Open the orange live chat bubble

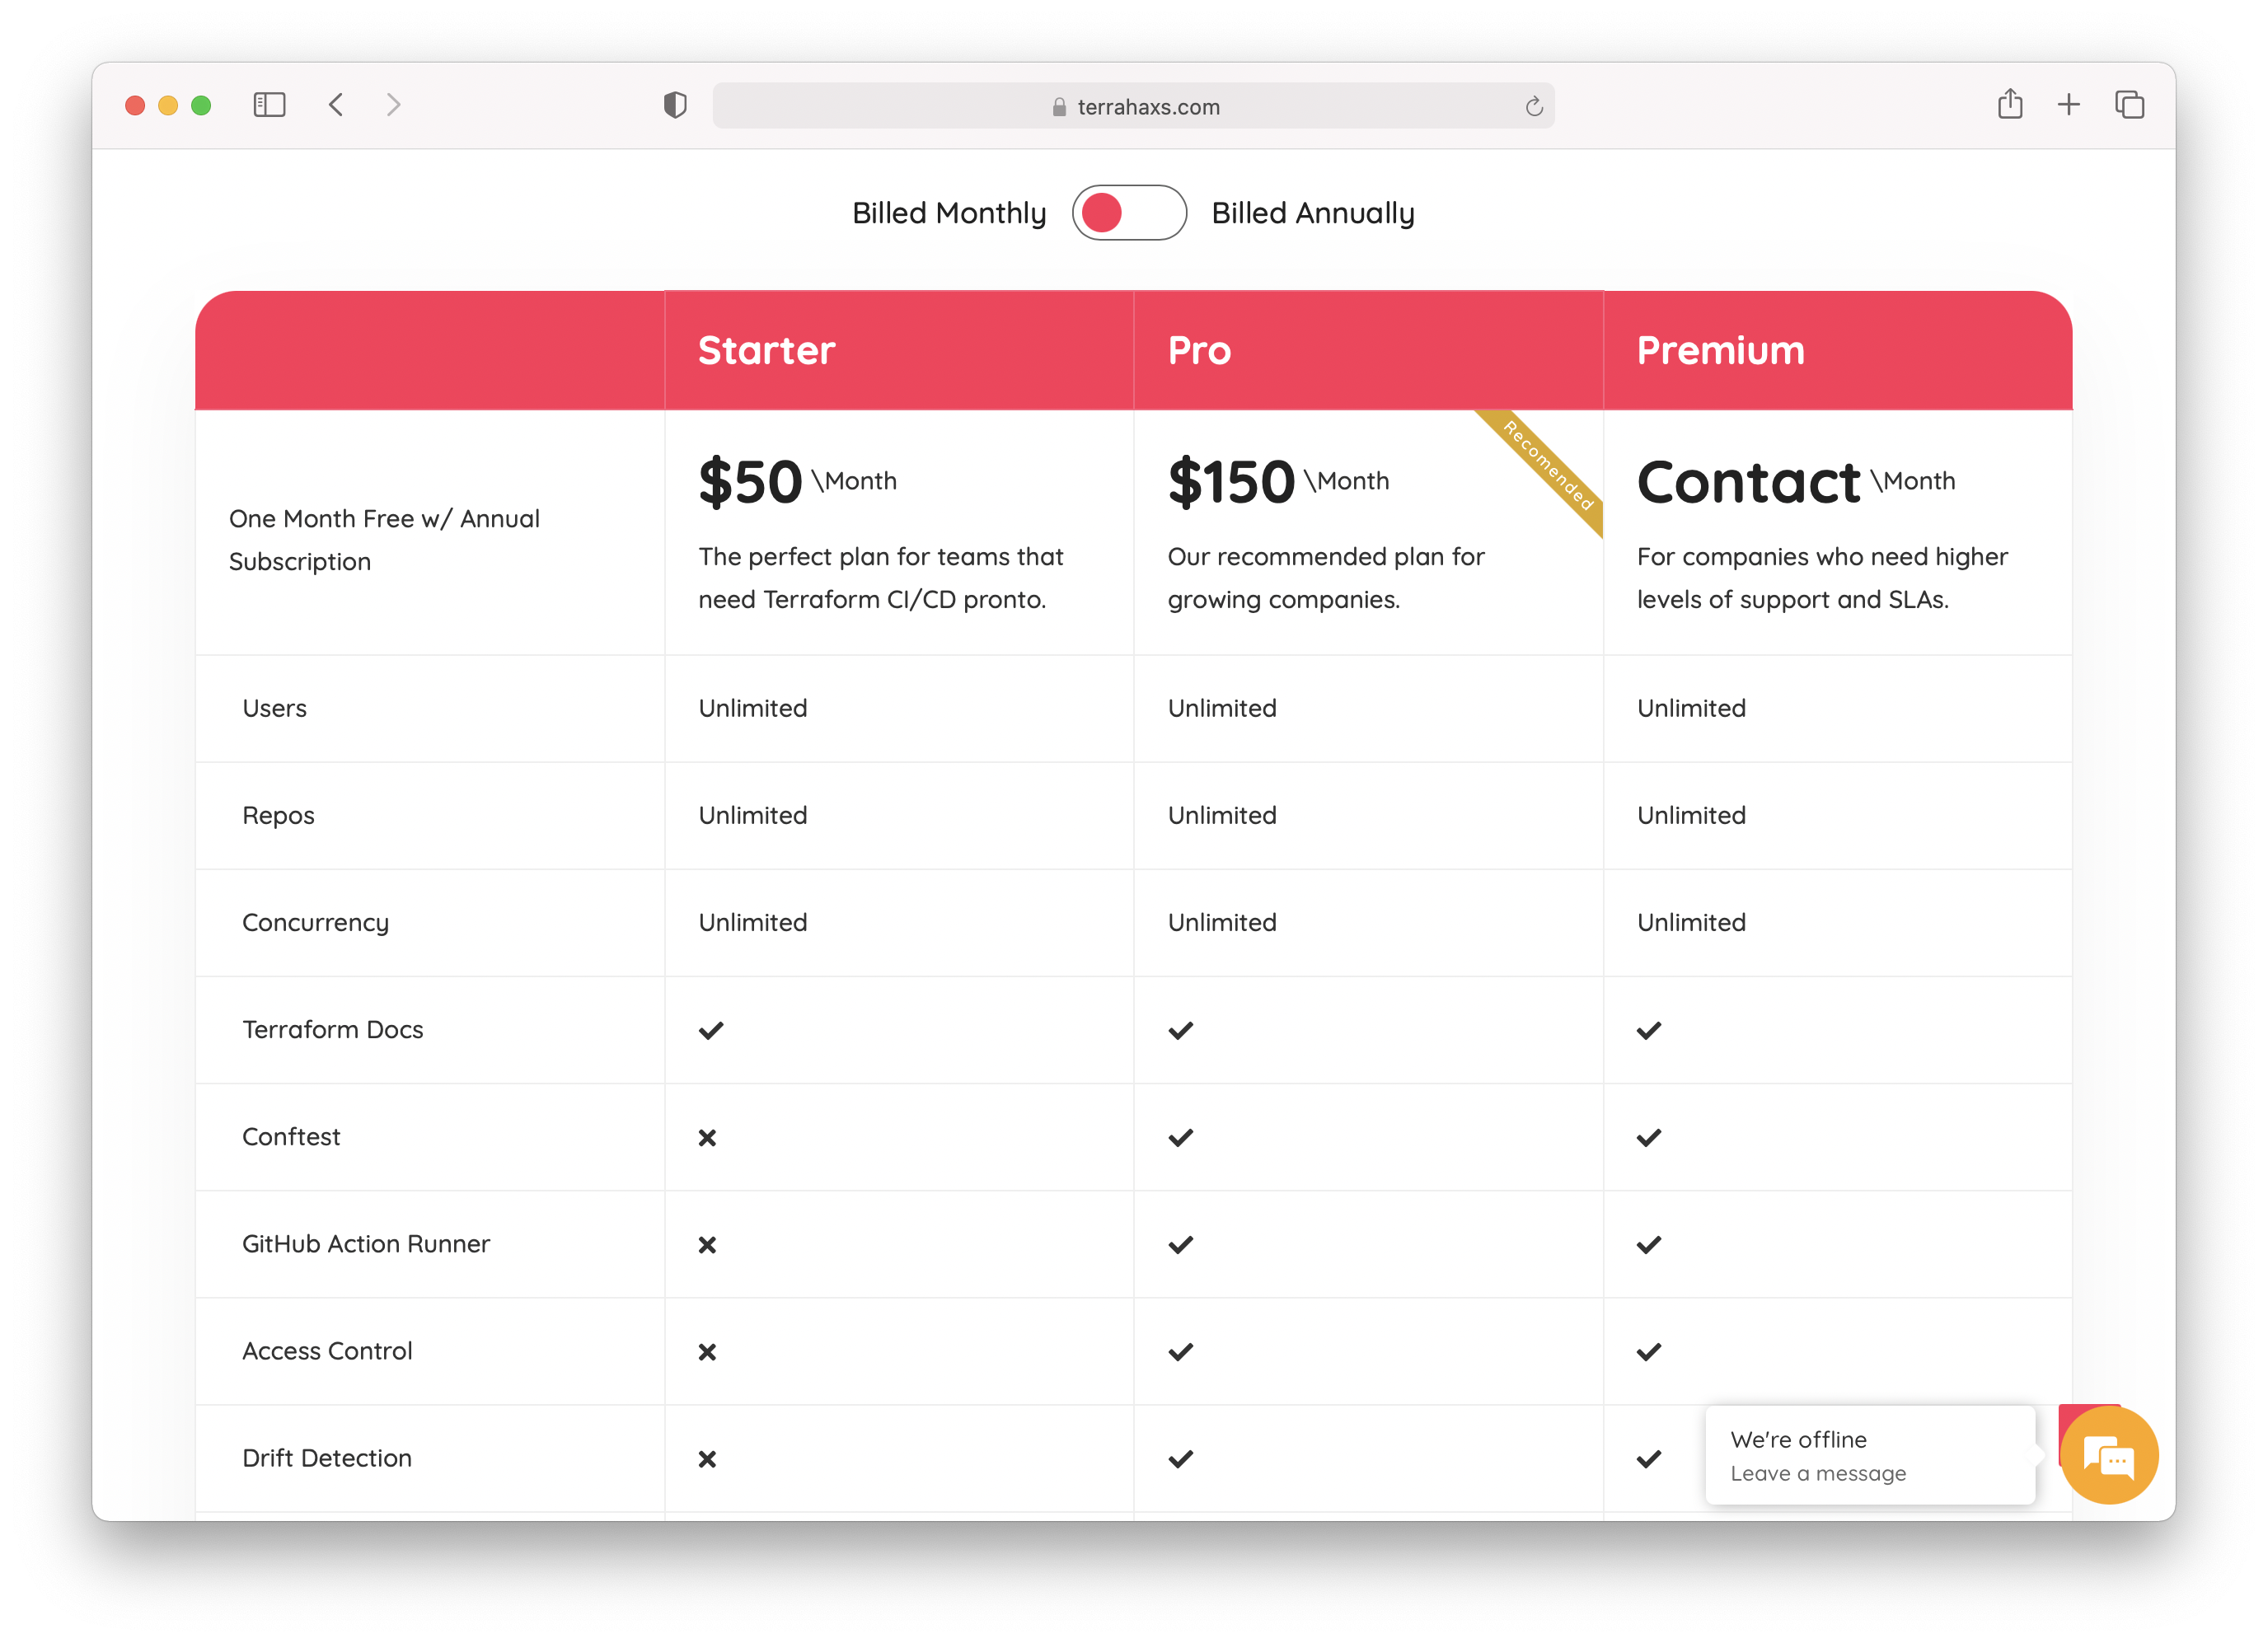click(x=2108, y=1456)
